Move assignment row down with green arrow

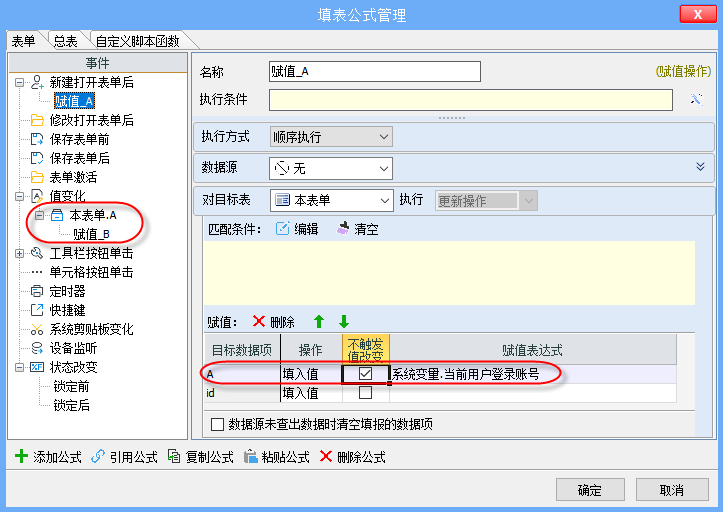click(344, 321)
